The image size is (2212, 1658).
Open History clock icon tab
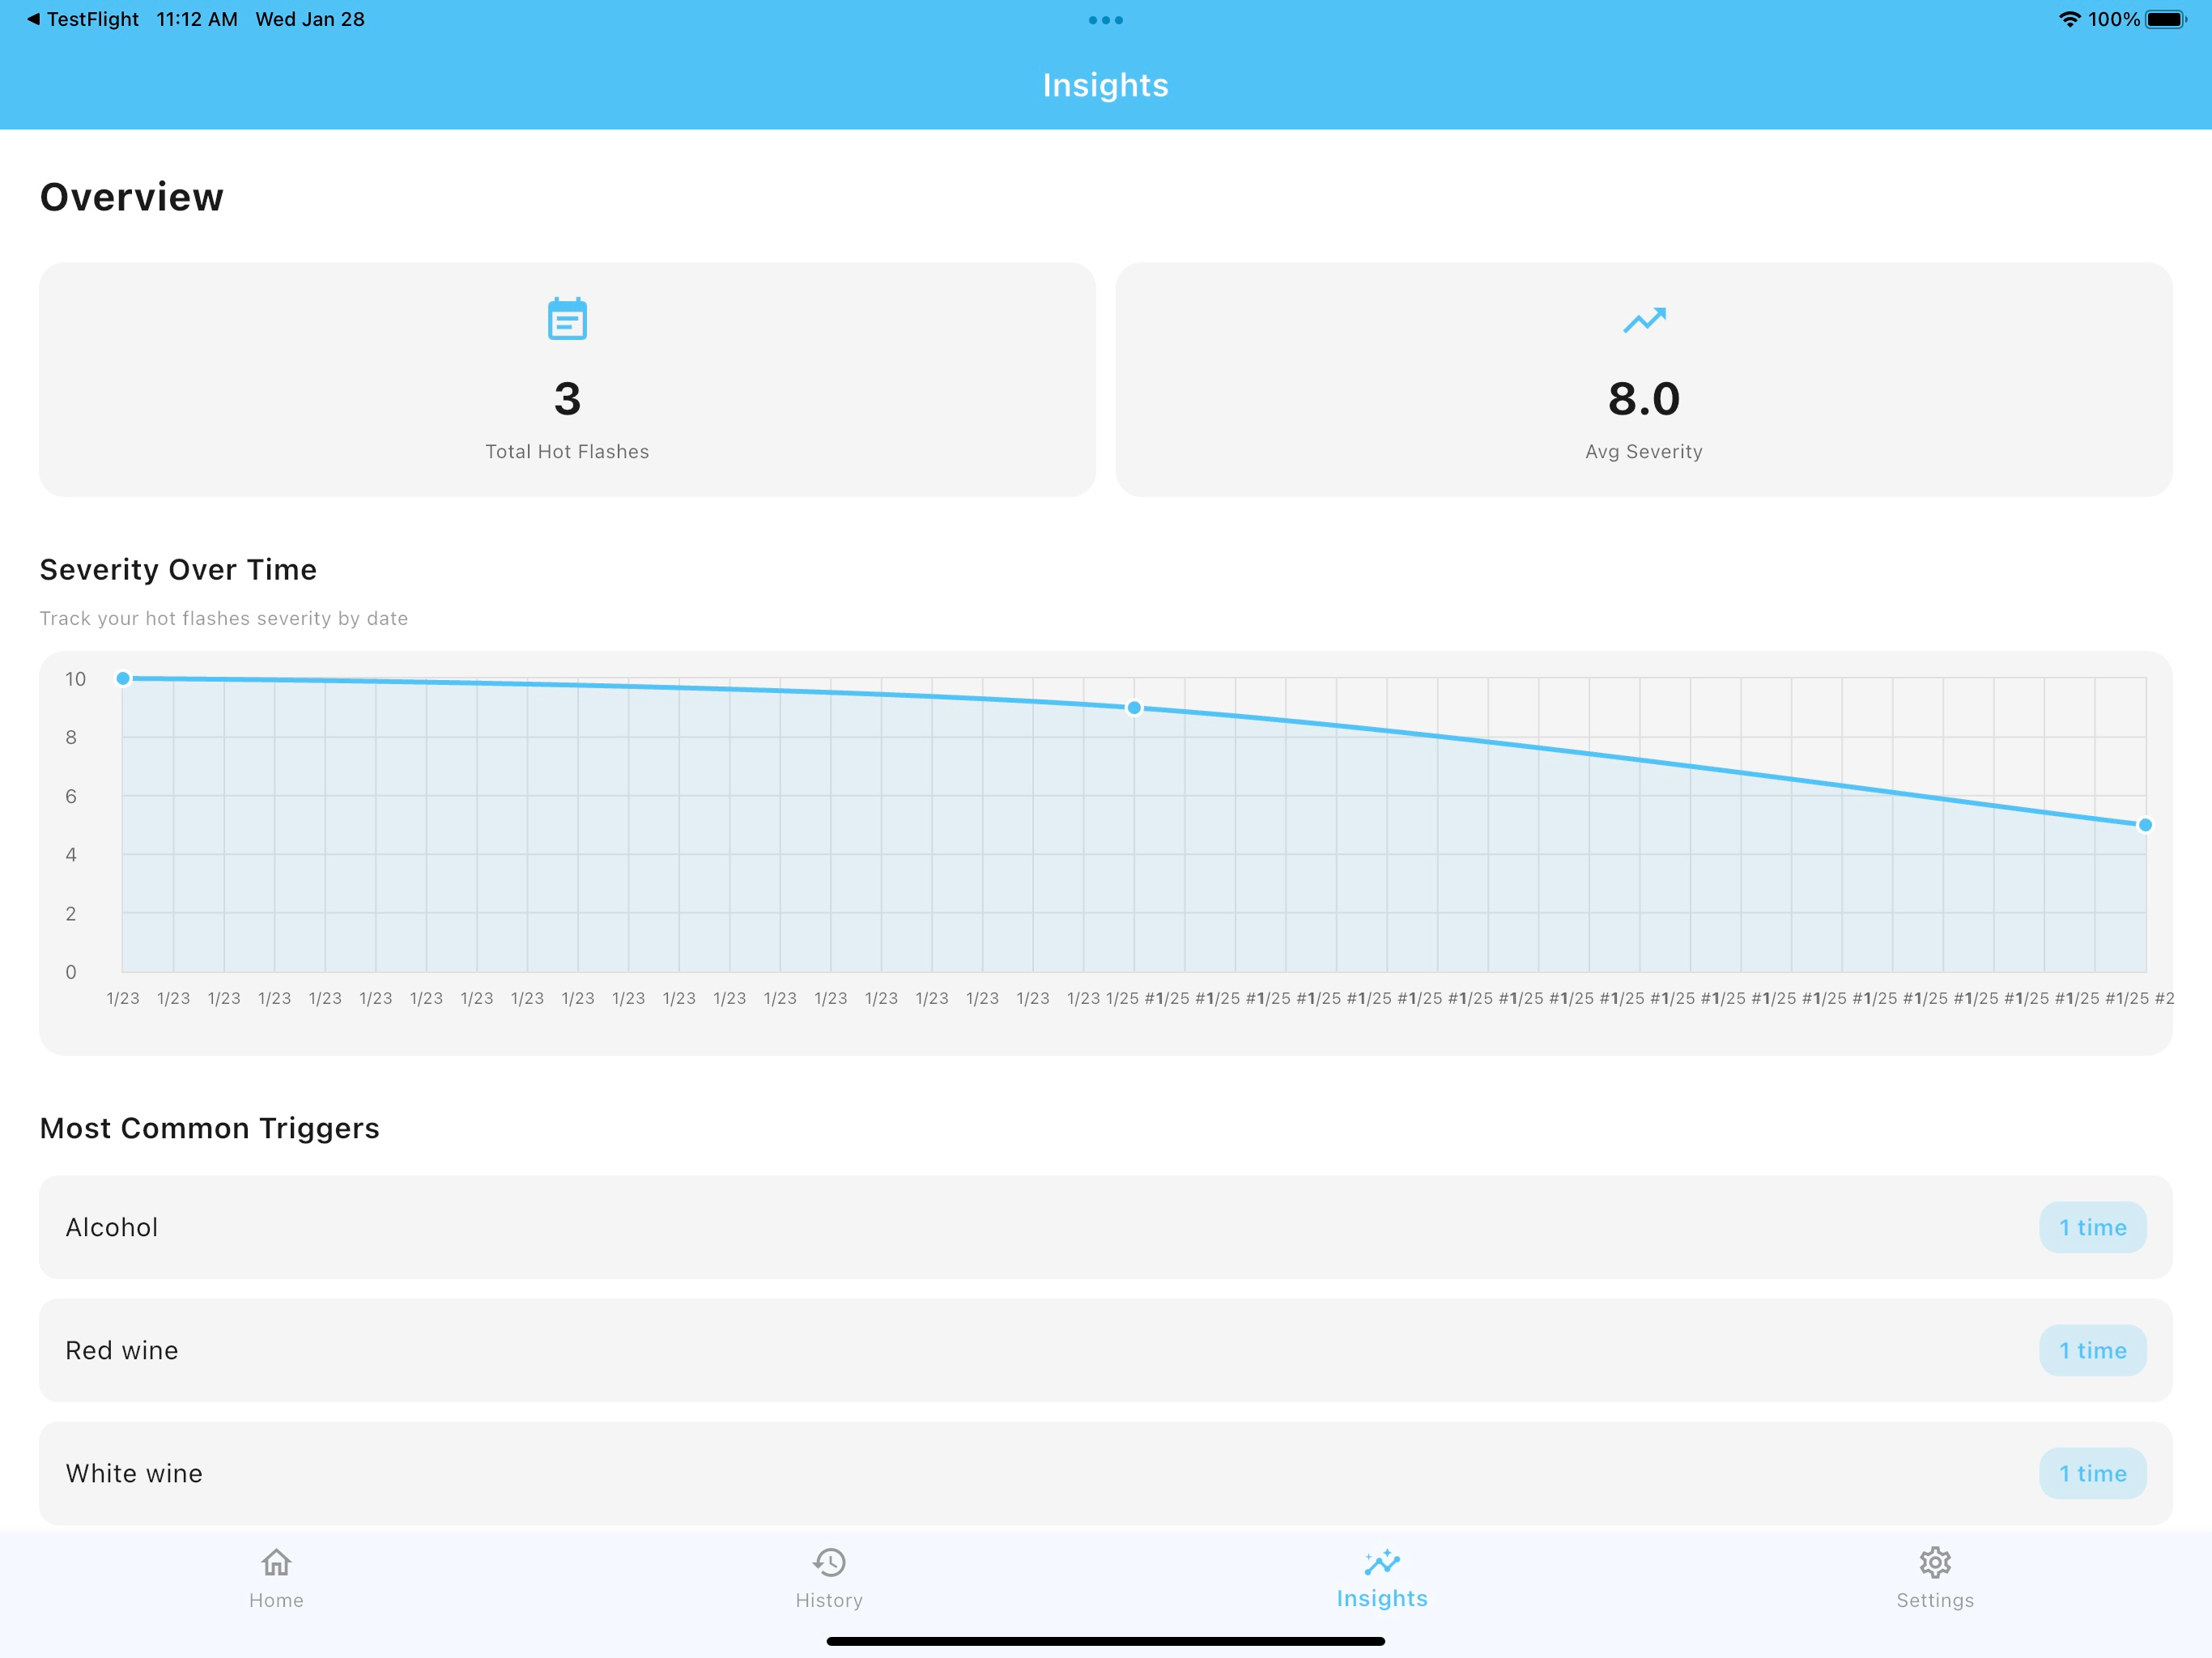[829, 1562]
